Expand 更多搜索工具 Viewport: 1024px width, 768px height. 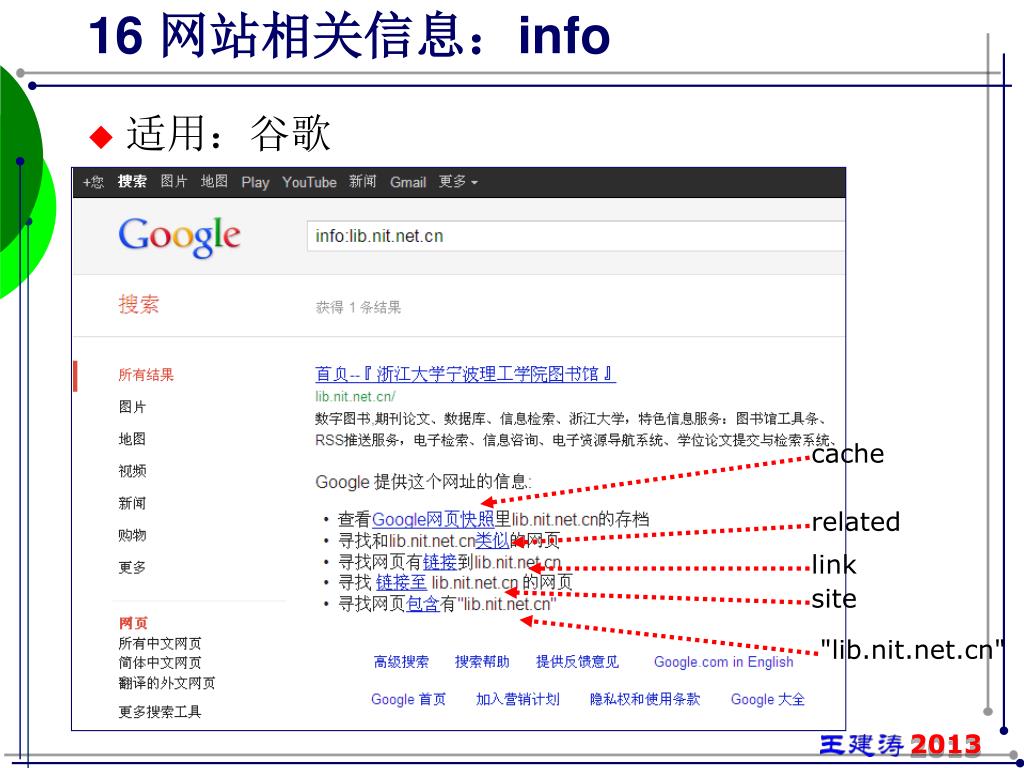tap(160, 712)
